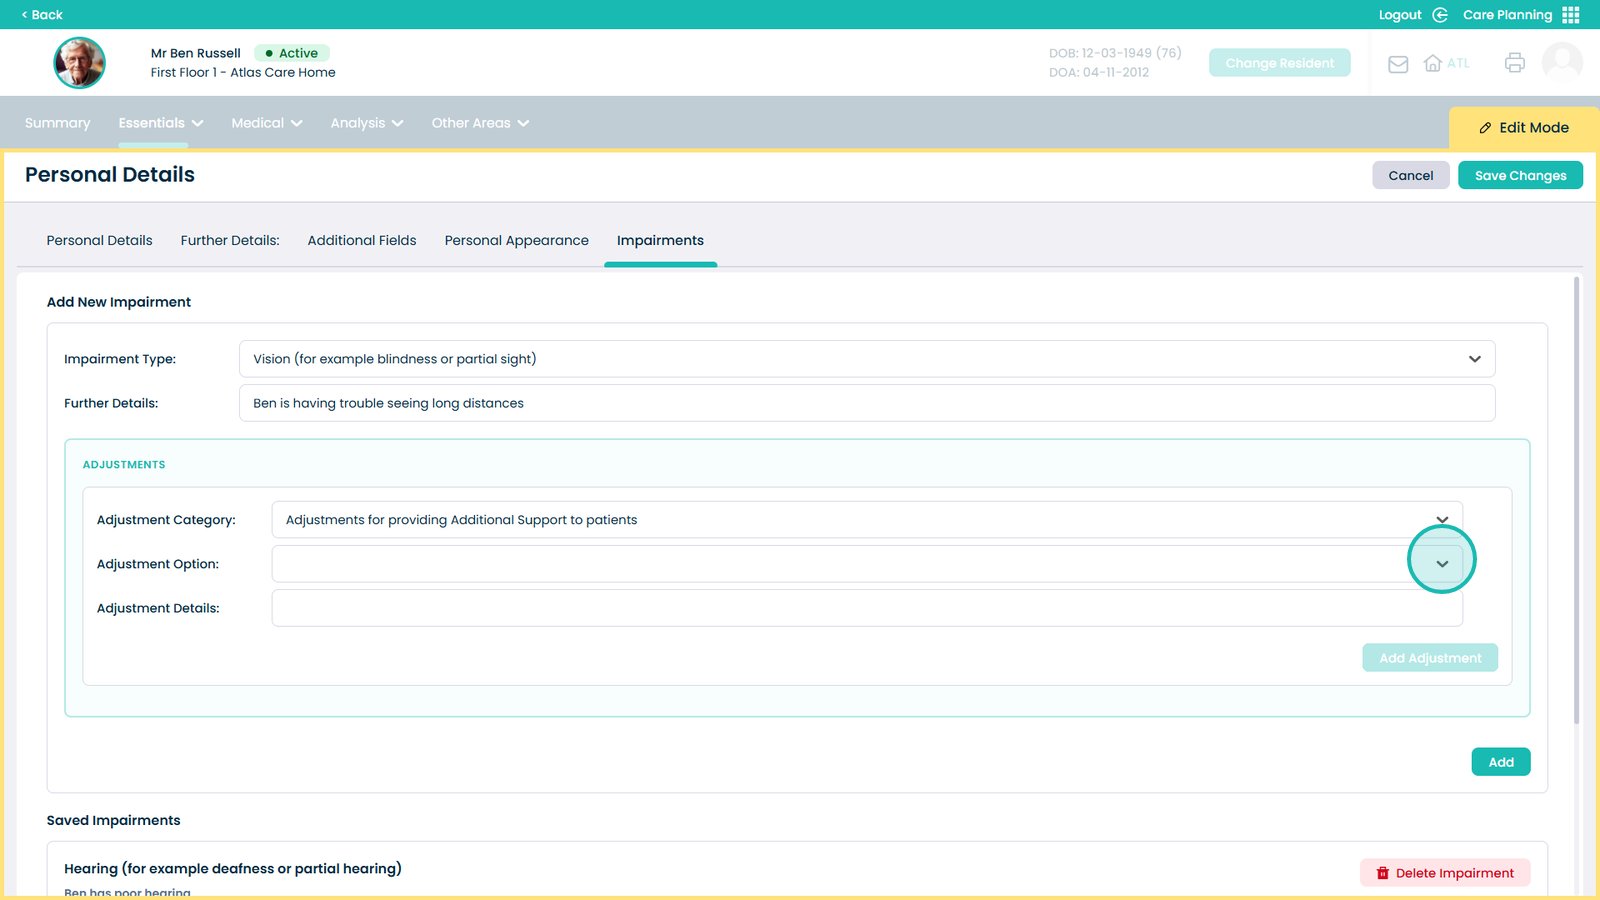Click the Edit Mode pencil icon
The height and width of the screenshot is (900, 1600).
coord(1485,128)
